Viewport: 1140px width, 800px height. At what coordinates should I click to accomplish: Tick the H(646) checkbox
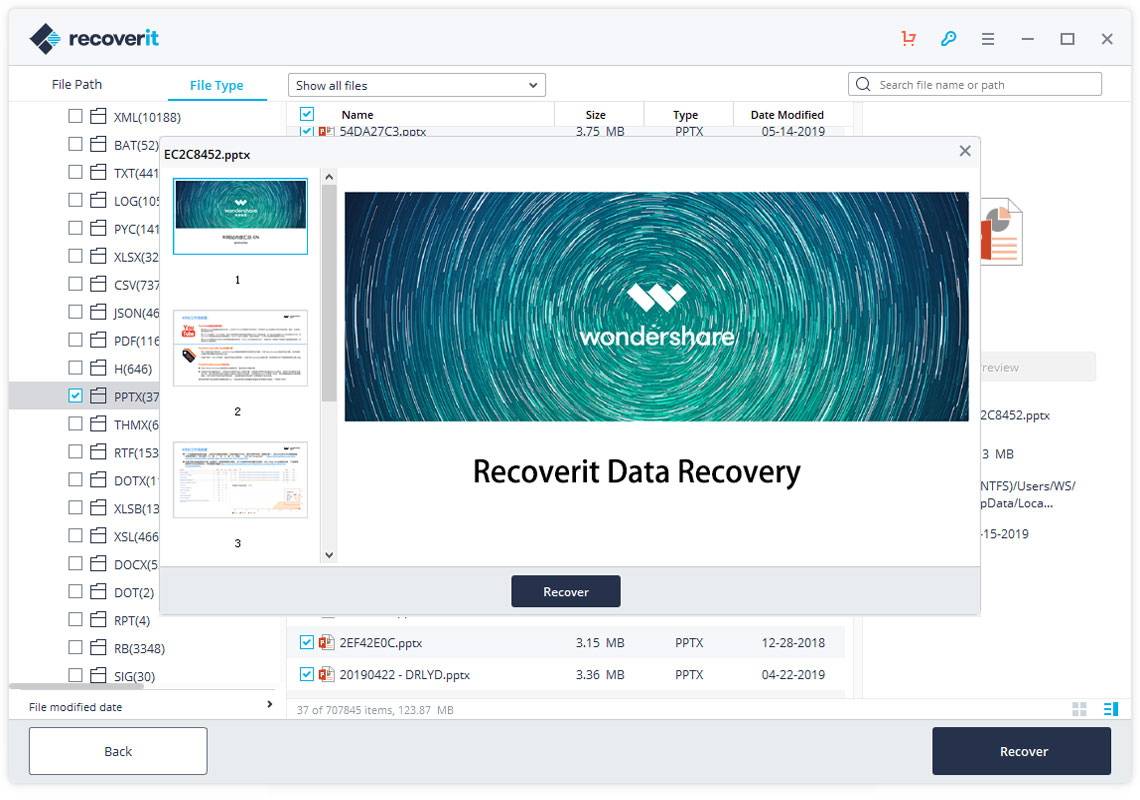(x=75, y=367)
